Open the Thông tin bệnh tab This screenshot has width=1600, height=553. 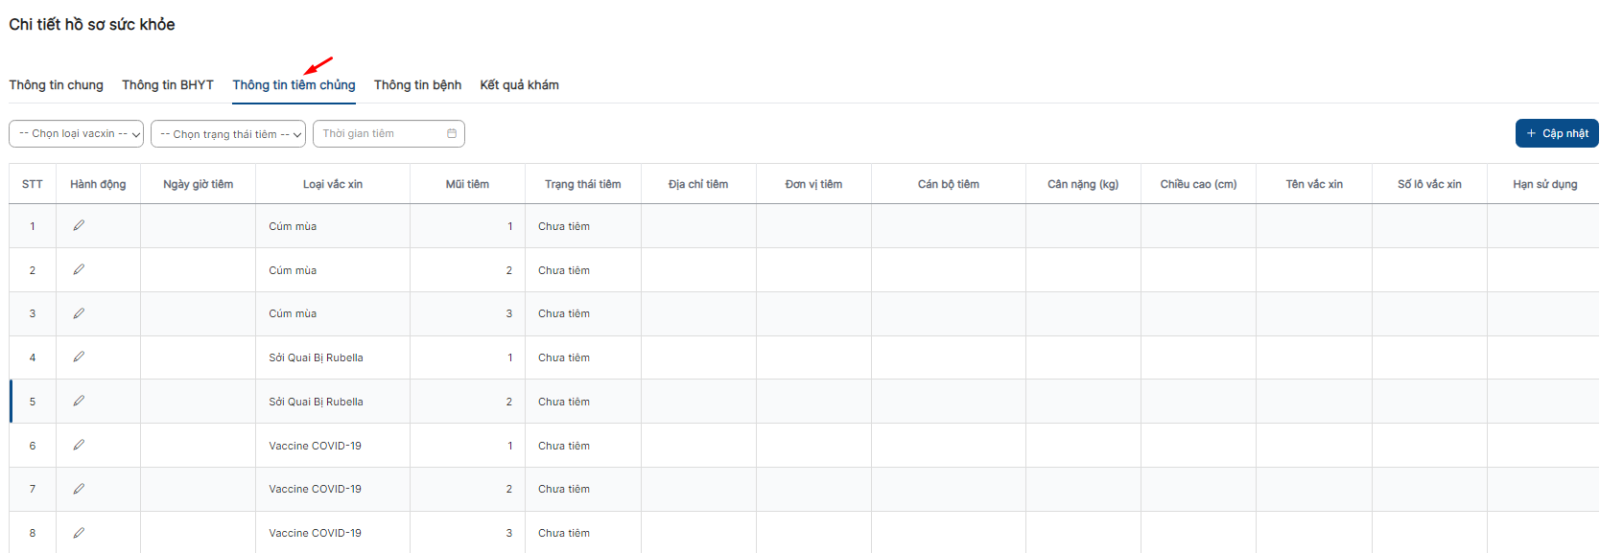[418, 85]
